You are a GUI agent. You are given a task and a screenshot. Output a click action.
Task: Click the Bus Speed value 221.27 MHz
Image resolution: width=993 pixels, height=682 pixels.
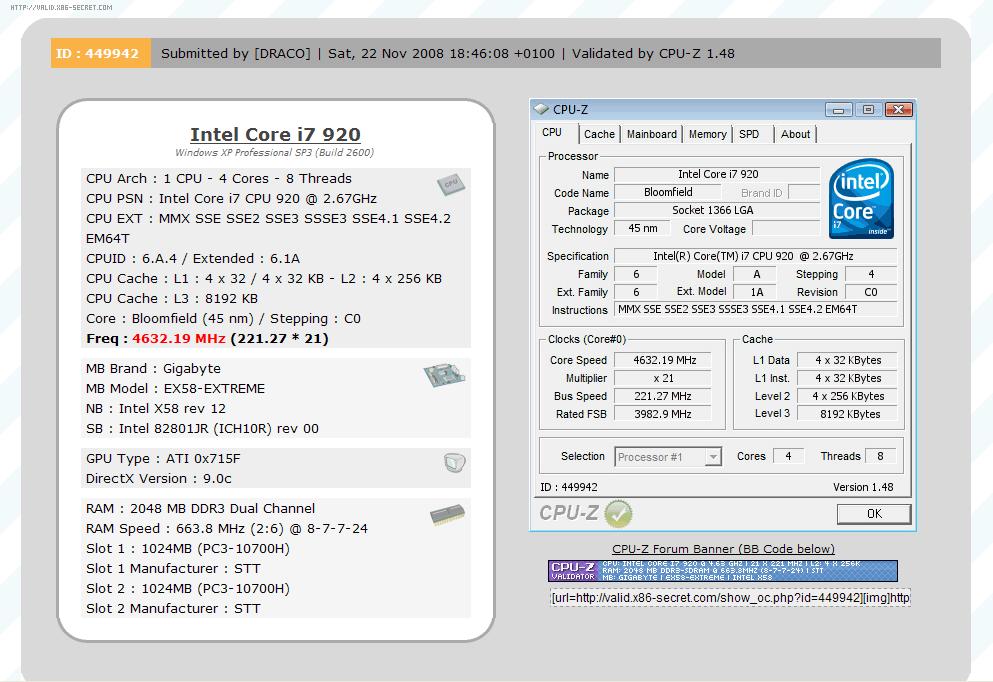click(663, 396)
